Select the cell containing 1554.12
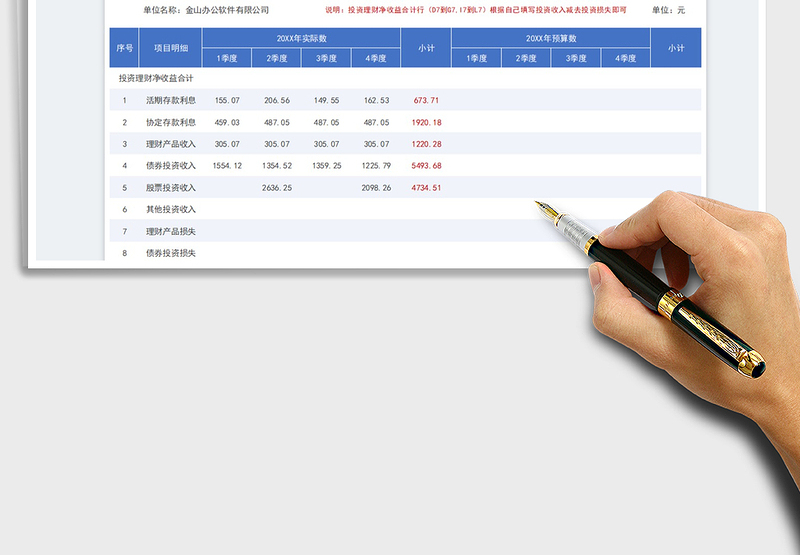 coord(226,166)
